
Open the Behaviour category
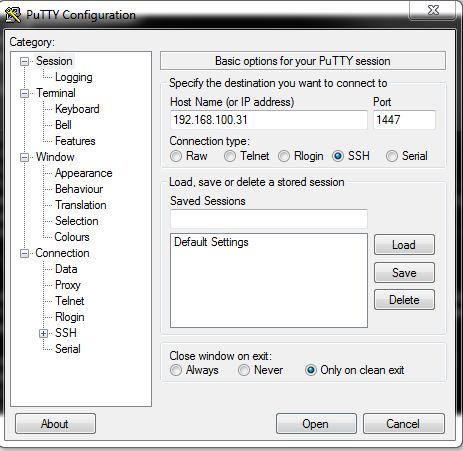pos(79,189)
